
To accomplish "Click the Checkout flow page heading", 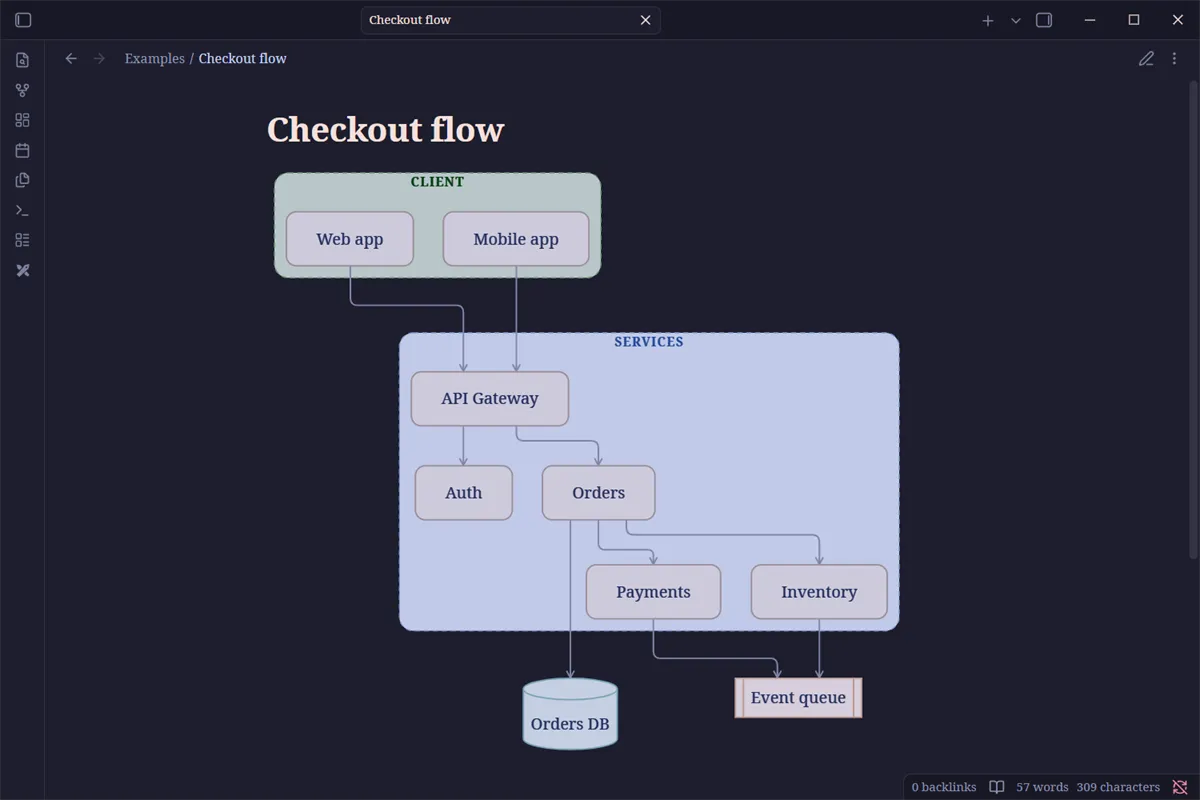I will pos(385,129).
